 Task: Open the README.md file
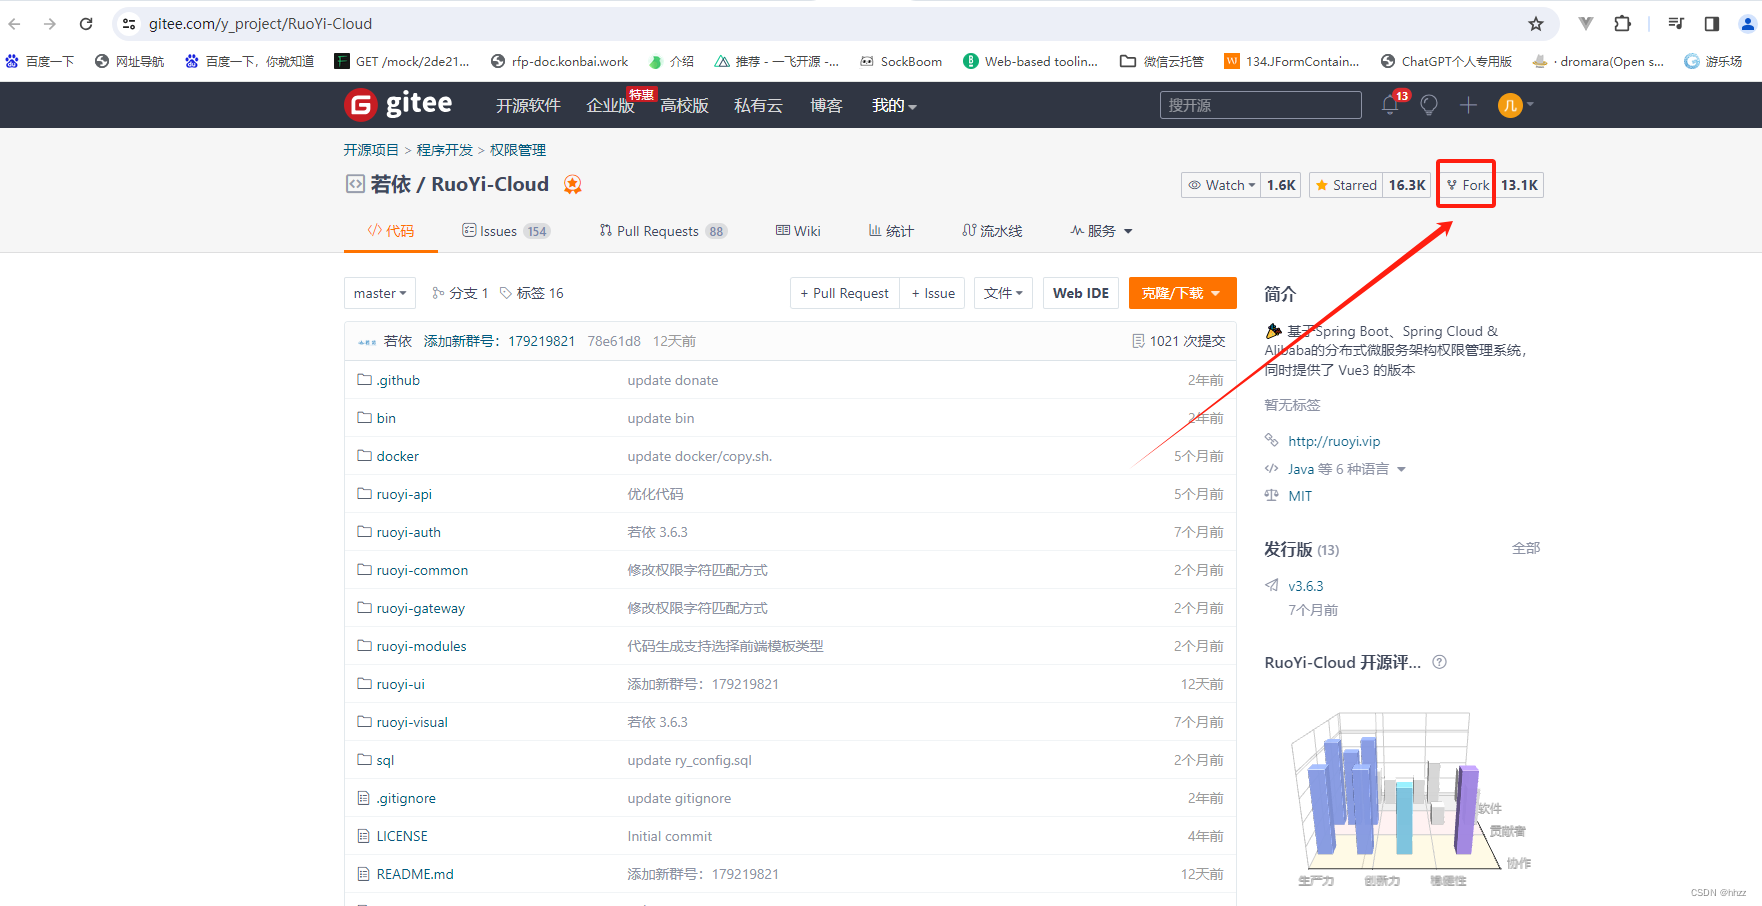pyautogui.click(x=415, y=874)
